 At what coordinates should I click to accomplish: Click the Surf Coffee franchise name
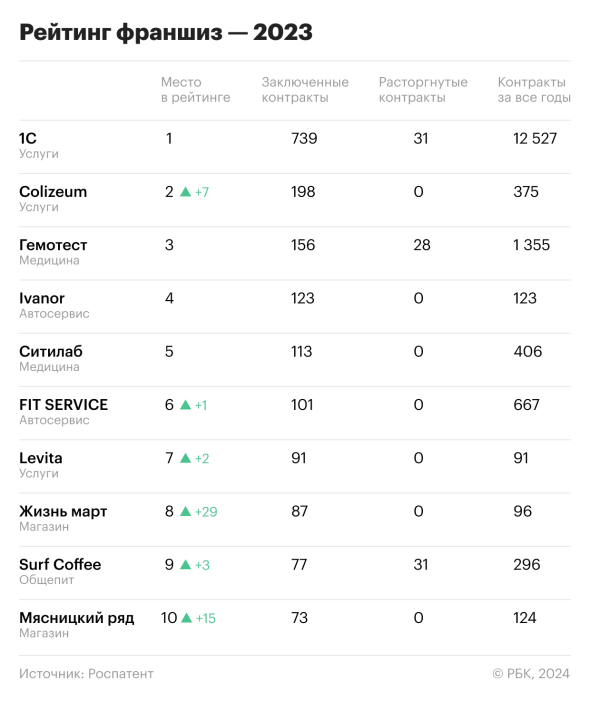pos(60,565)
